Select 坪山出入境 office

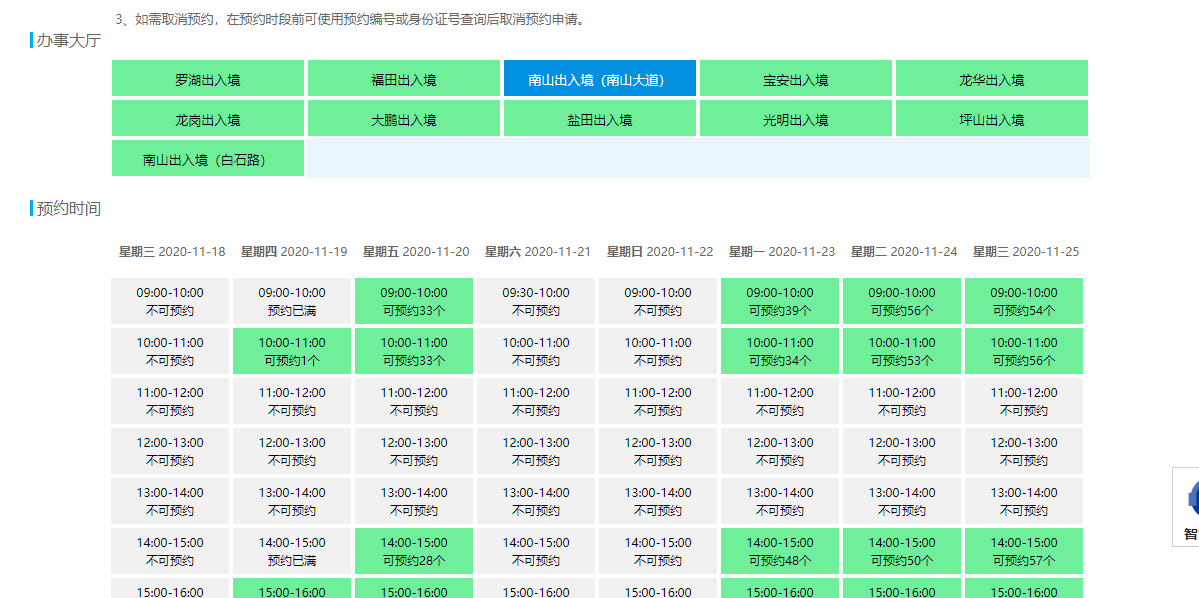[x=991, y=118]
